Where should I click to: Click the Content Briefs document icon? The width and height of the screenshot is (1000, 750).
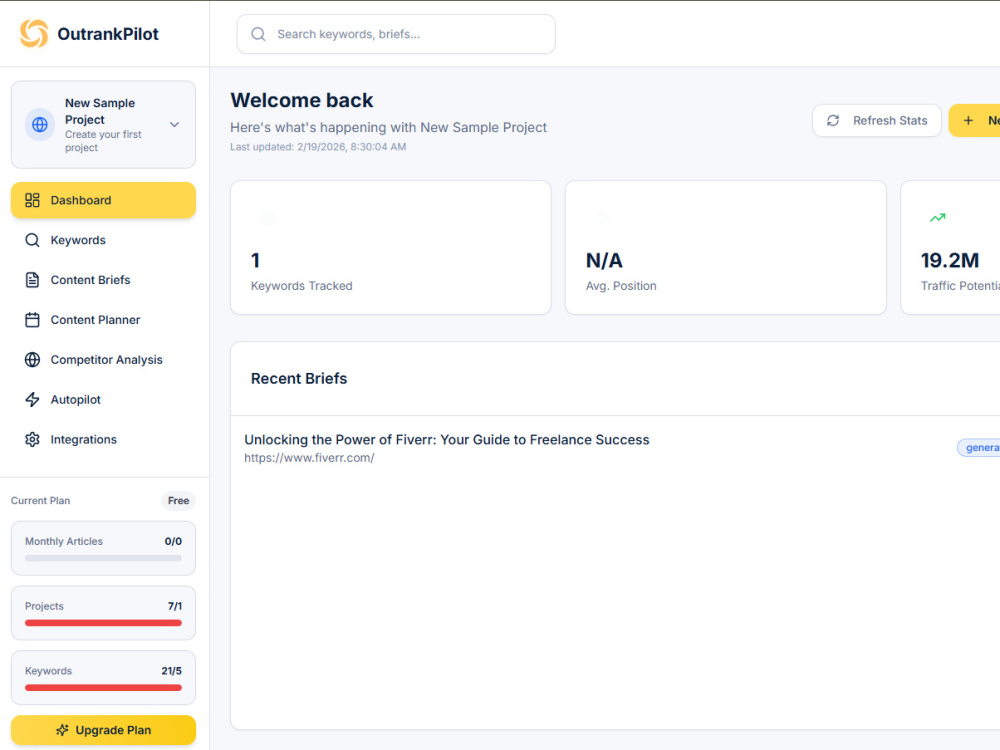point(33,280)
